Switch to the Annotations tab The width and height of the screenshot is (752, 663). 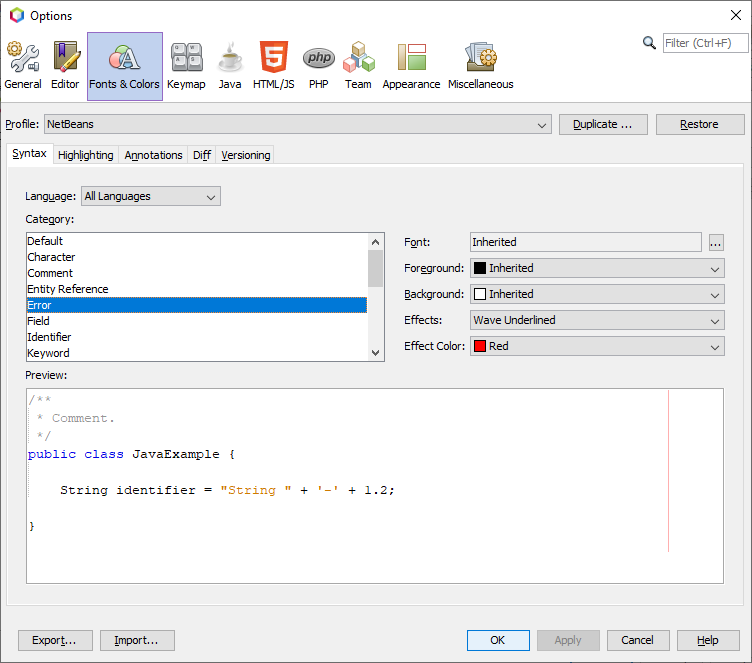point(153,155)
